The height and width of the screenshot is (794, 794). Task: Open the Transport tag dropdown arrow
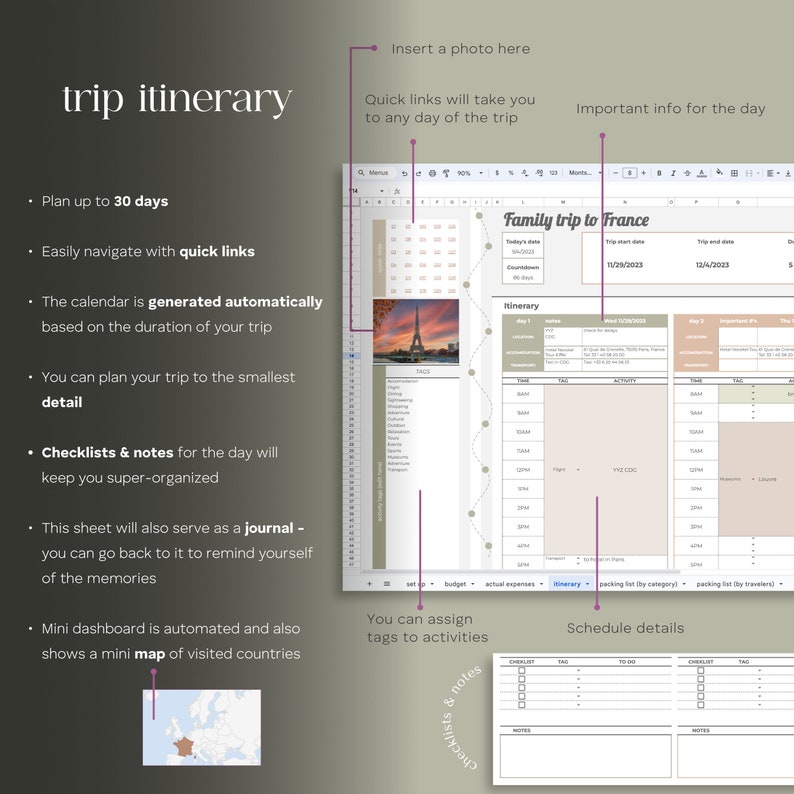(x=578, y=560)
